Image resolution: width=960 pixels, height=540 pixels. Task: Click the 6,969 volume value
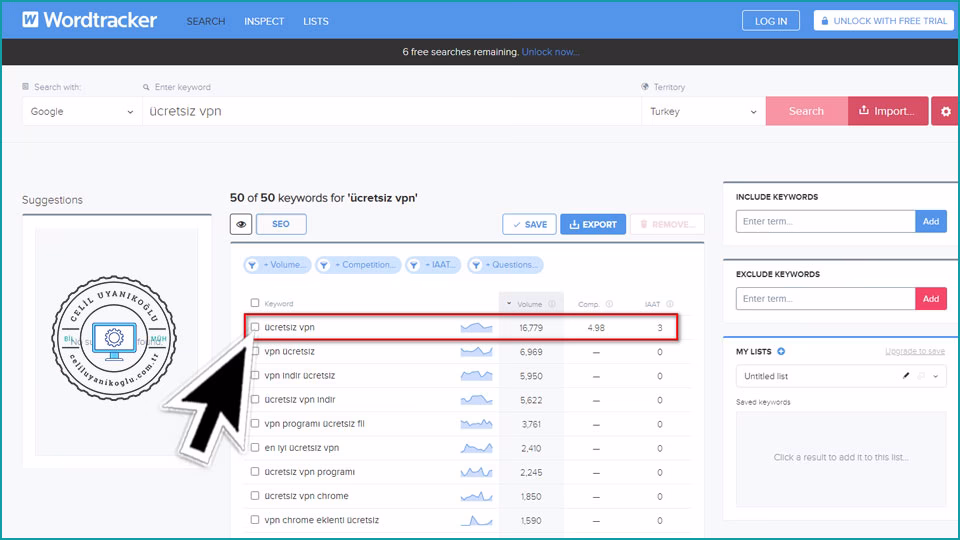531,352
